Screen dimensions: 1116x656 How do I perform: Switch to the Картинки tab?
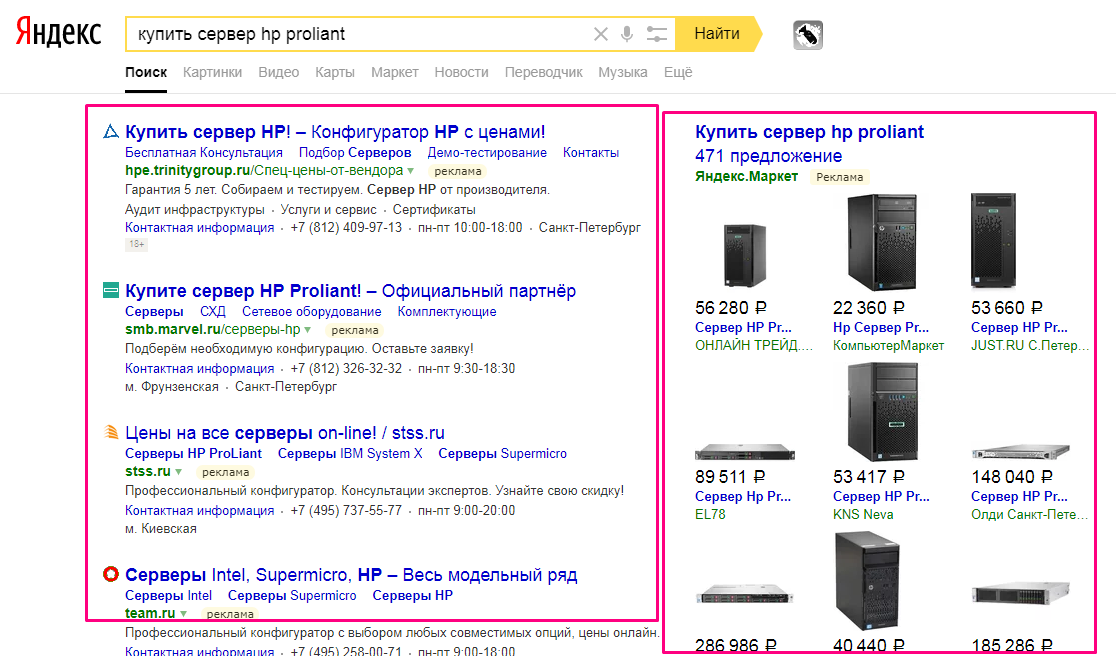212,72
